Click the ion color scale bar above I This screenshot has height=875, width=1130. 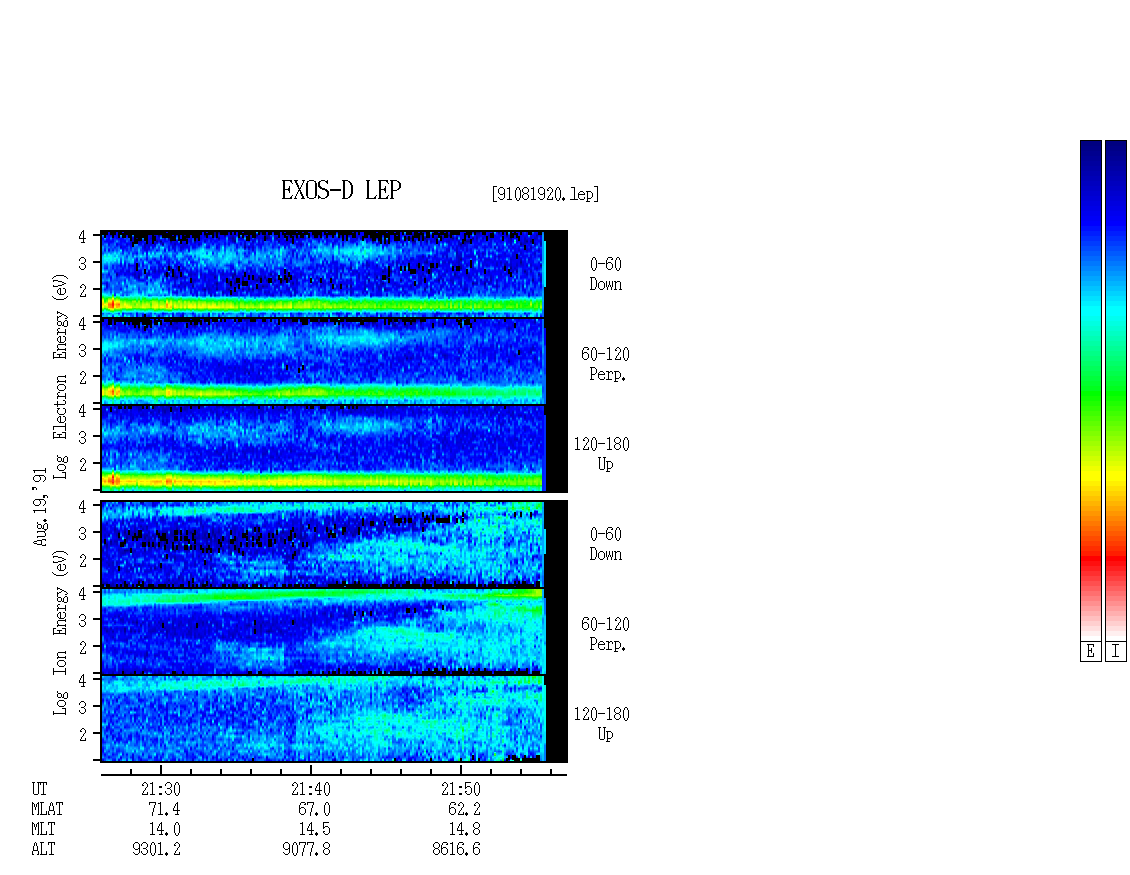[1116, 390]
